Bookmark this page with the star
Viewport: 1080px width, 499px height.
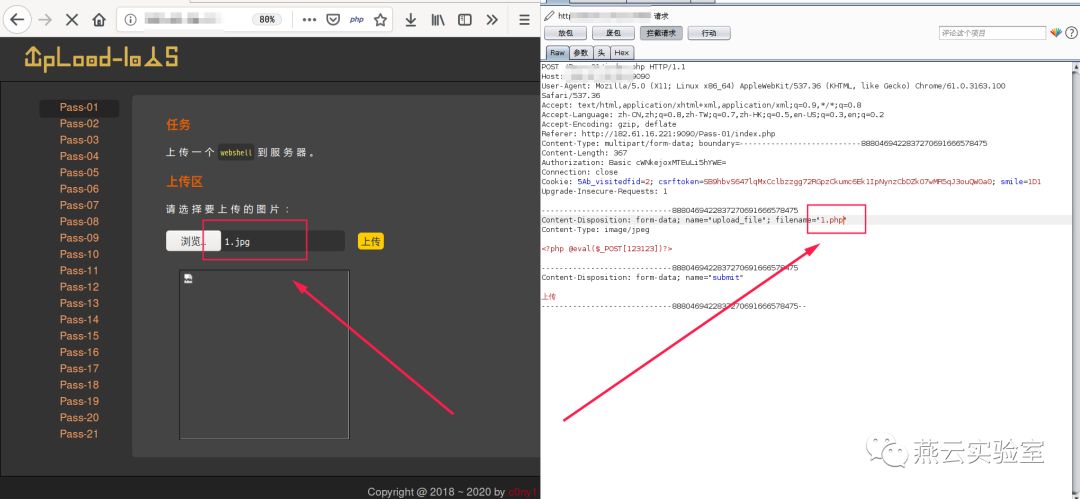[380, 19]
